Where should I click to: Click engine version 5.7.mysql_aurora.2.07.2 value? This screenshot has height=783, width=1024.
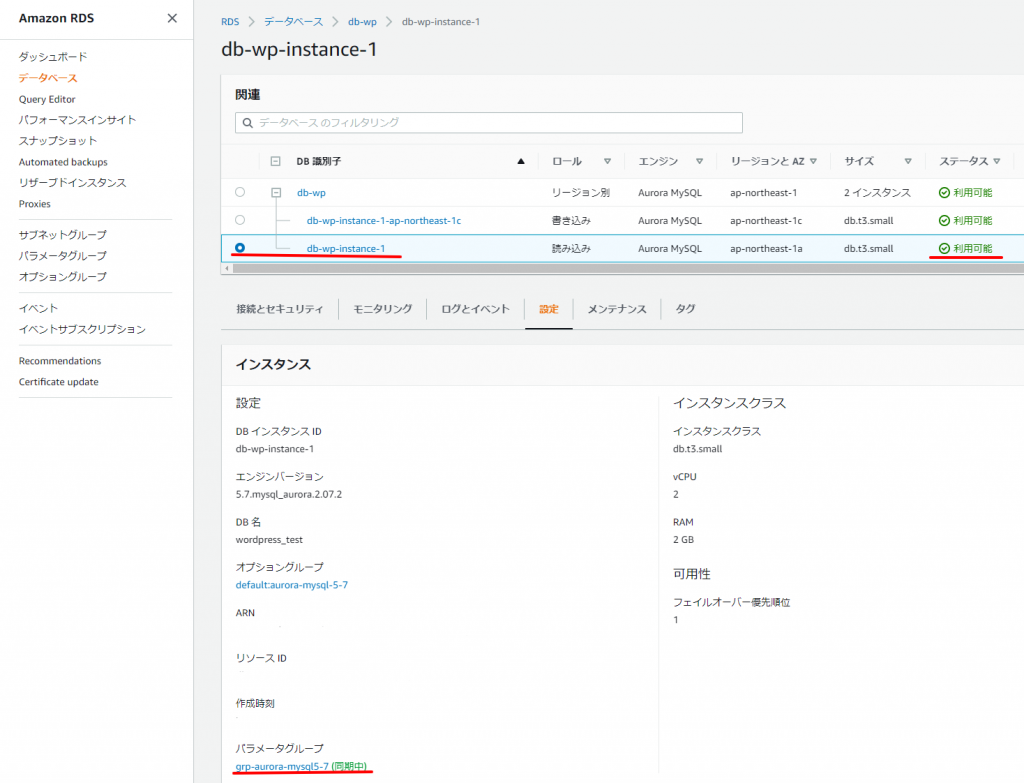[289, 494]
